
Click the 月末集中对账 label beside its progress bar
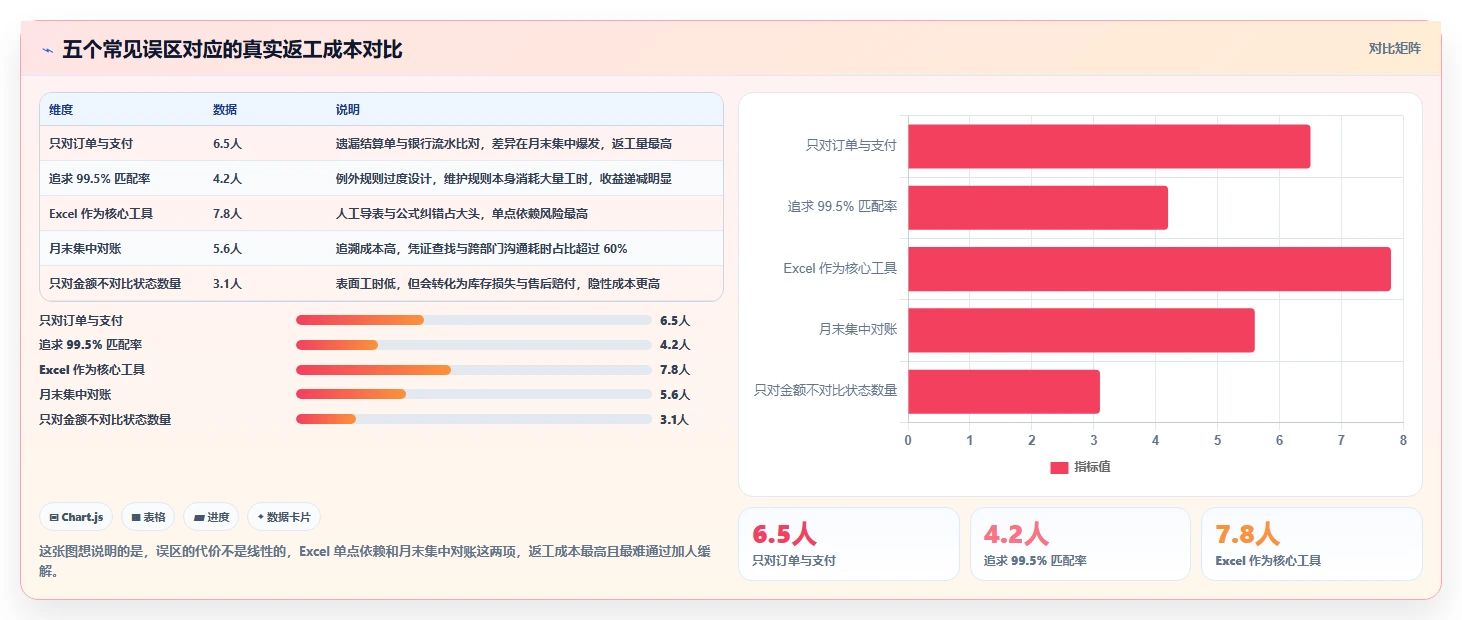(x=75, y=395)
